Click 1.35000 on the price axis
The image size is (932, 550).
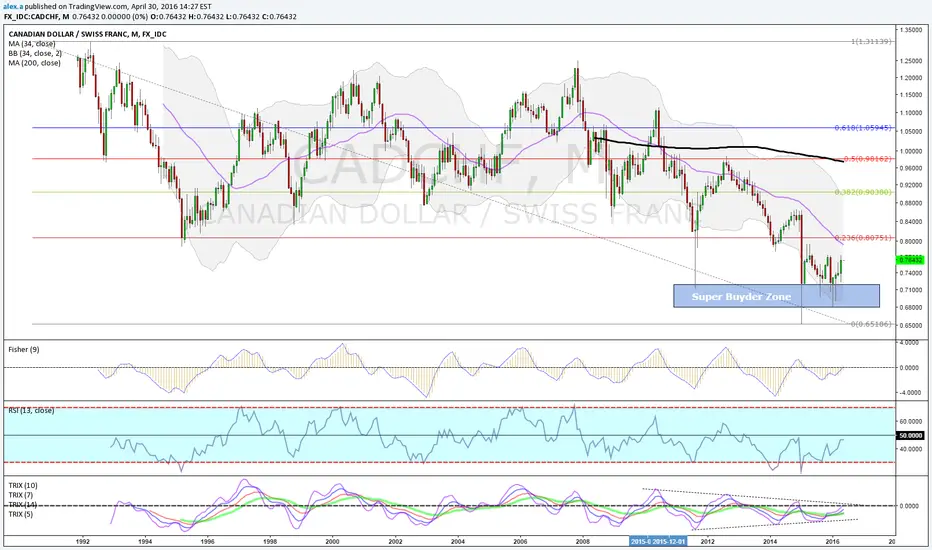(x=911, y=29)
